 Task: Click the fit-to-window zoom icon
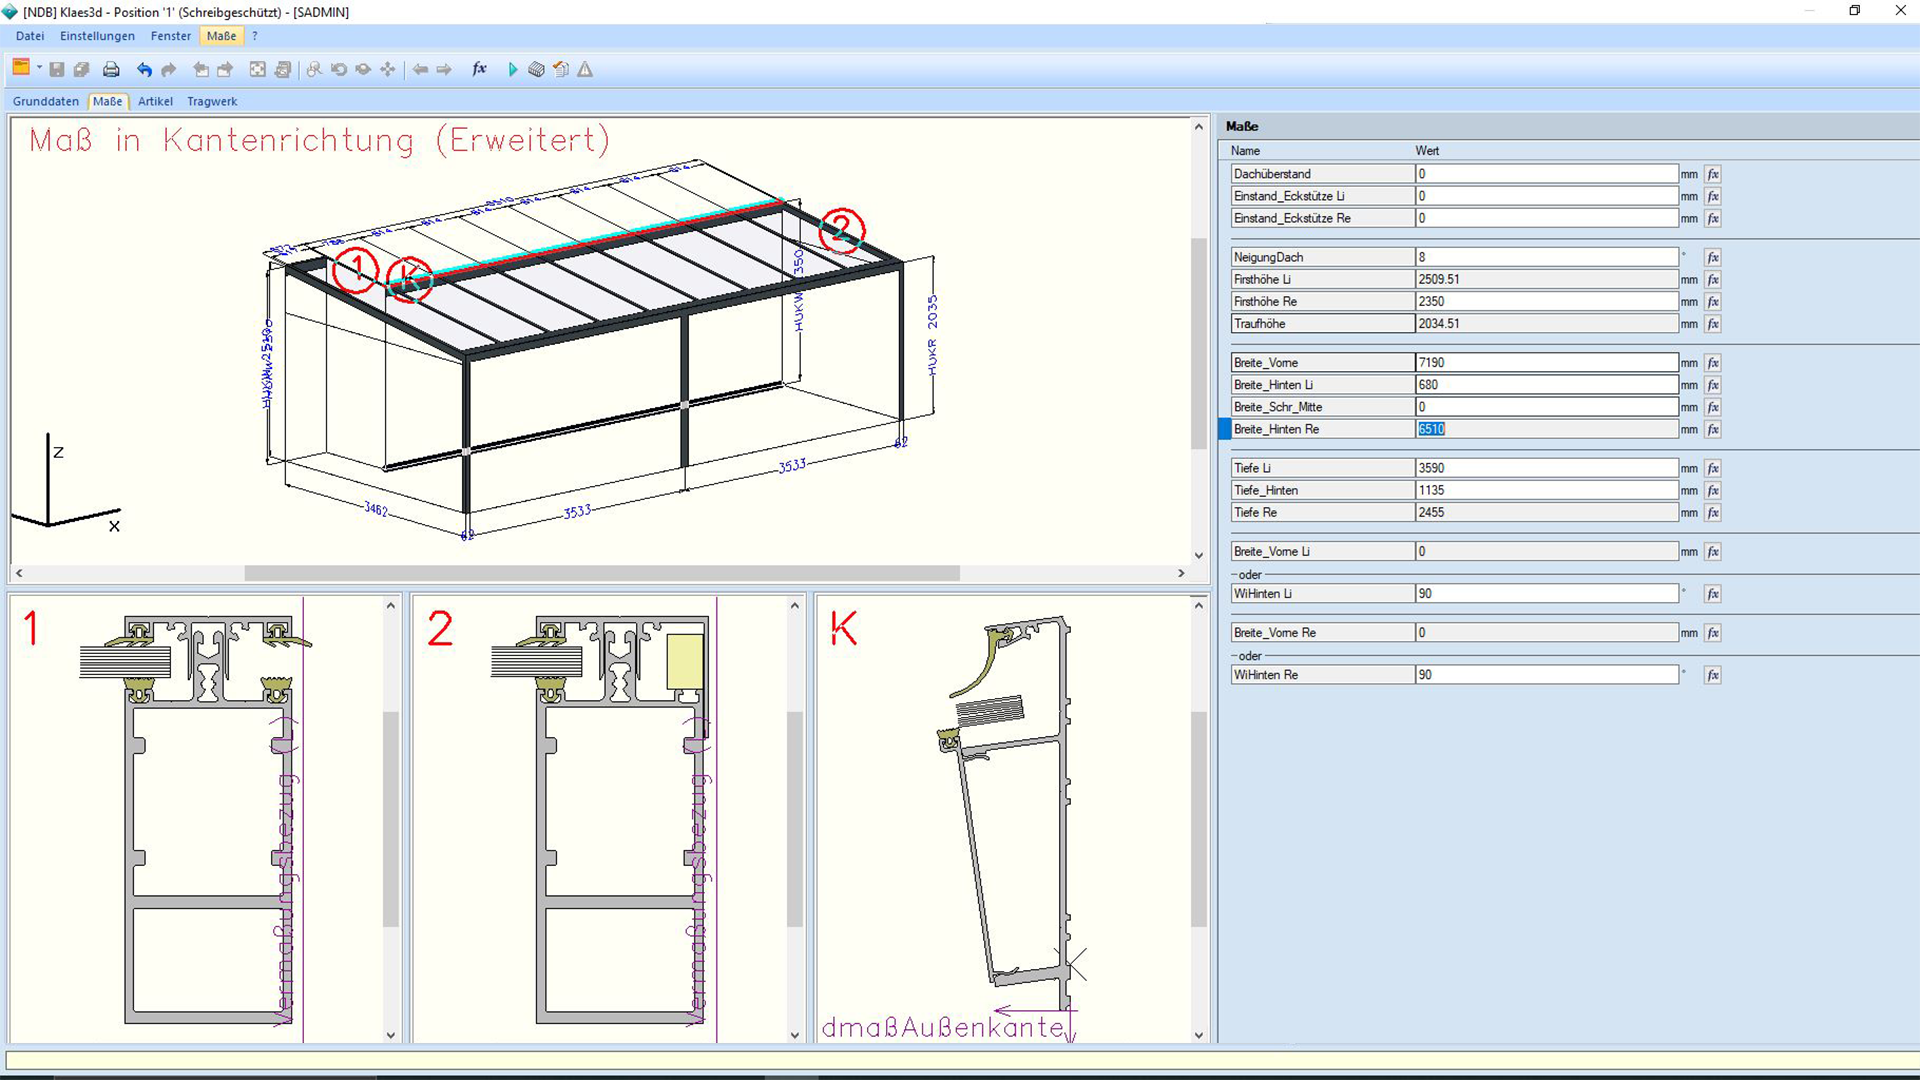click(x=257, y=69)
